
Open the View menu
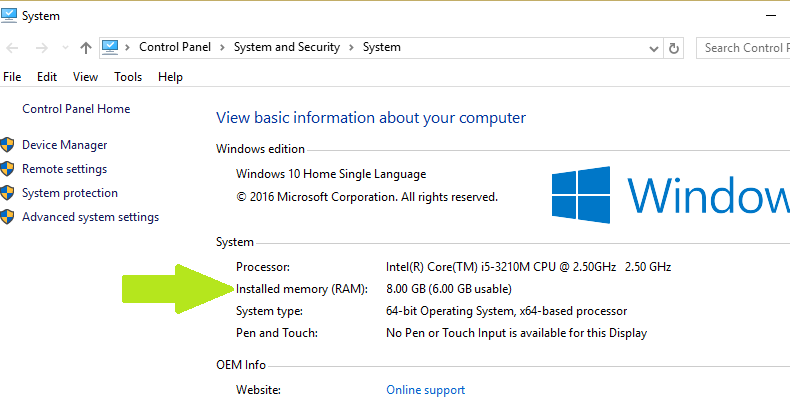point(85,77)
